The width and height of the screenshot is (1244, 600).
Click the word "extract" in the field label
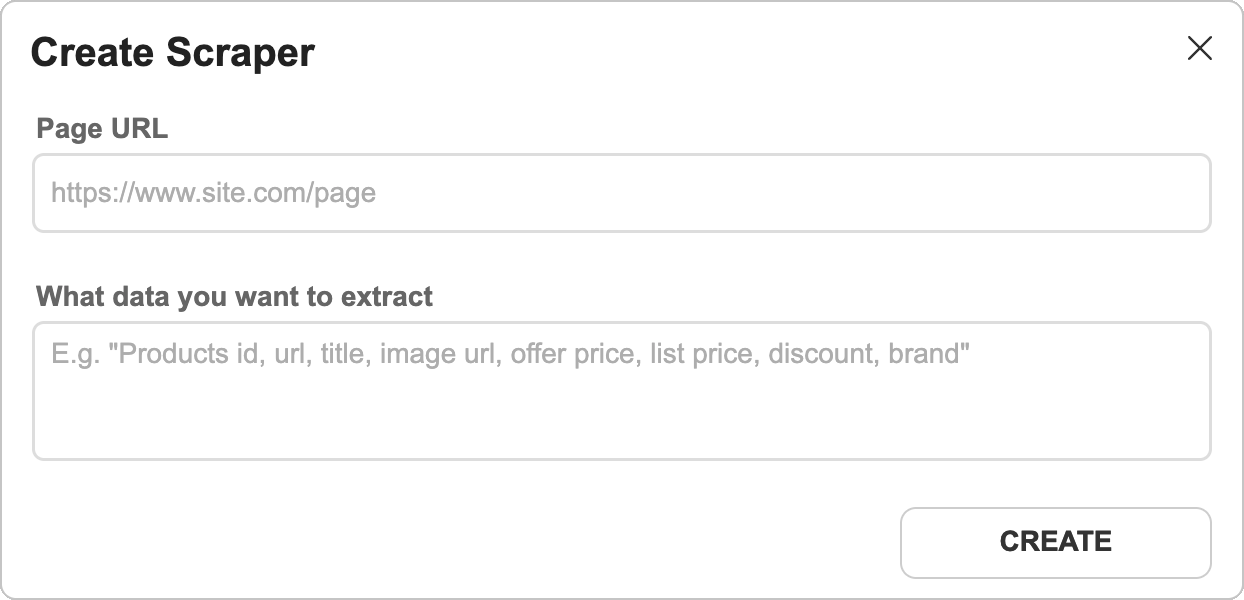pyautogui.click(x=387, y=297)
